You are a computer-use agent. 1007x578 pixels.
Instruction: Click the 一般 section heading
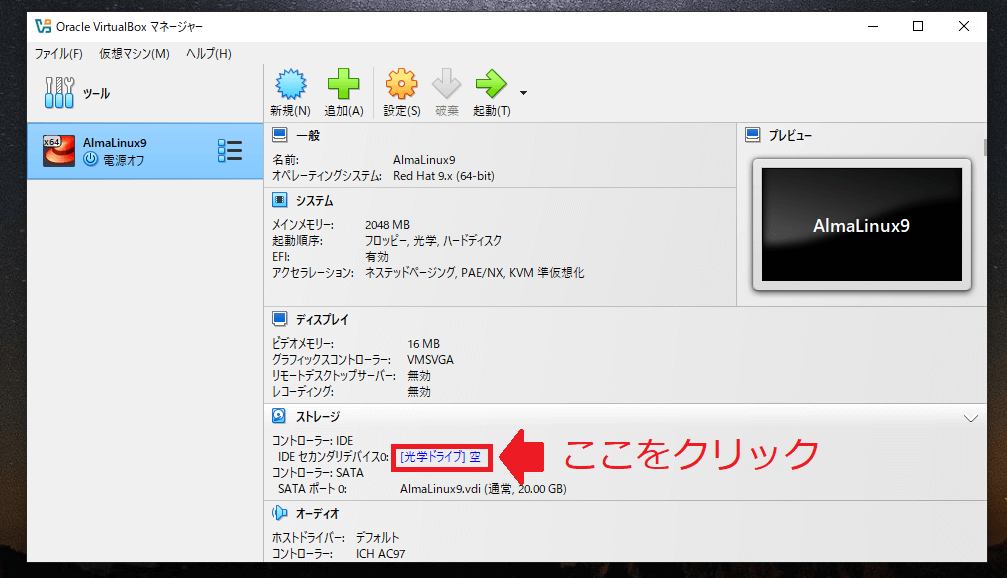[308, 136]
